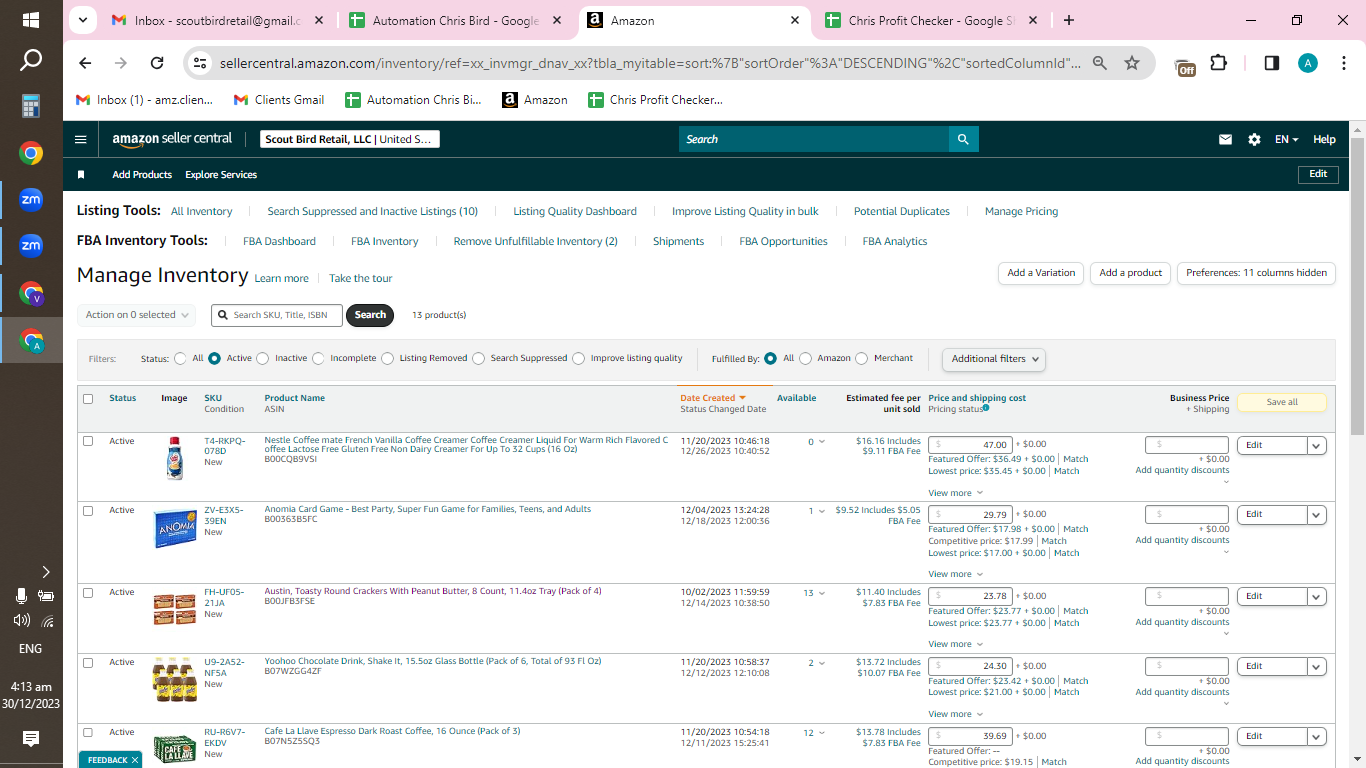The height and width of the screenshot is (768, 1366).
Task: Reload the page with the refresh icon
Action: (157, 63)
